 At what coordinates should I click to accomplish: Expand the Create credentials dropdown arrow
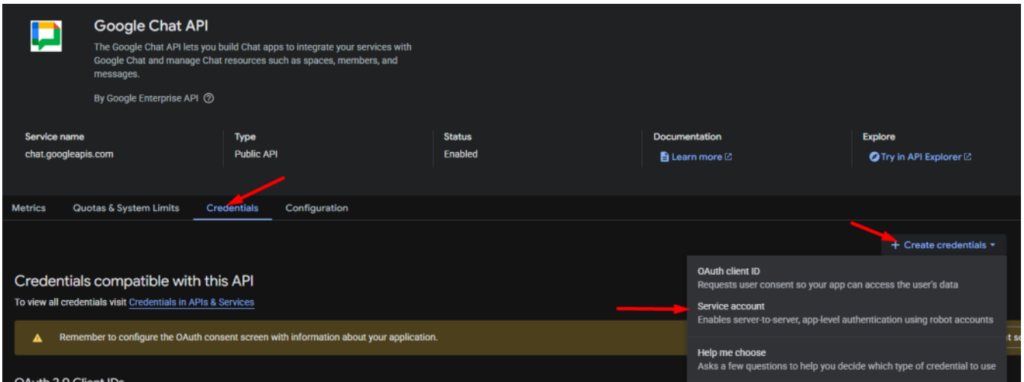993,245
